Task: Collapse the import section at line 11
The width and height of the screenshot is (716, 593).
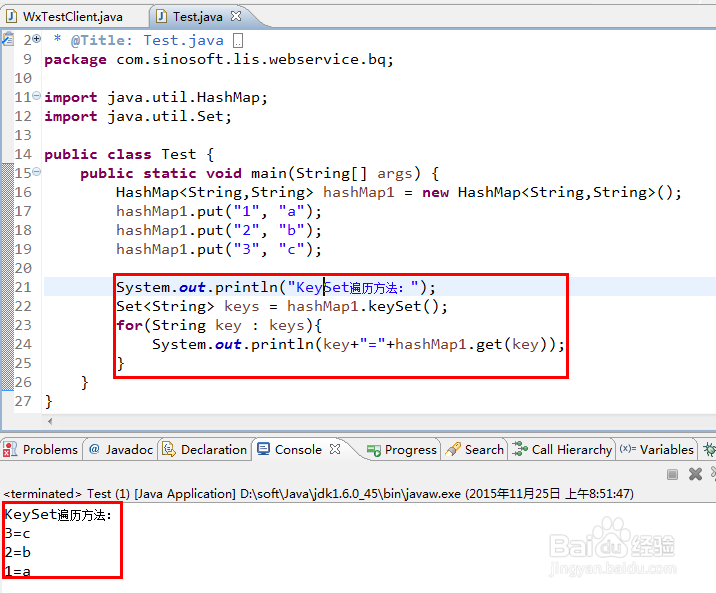Action: [x=37, y=96]
